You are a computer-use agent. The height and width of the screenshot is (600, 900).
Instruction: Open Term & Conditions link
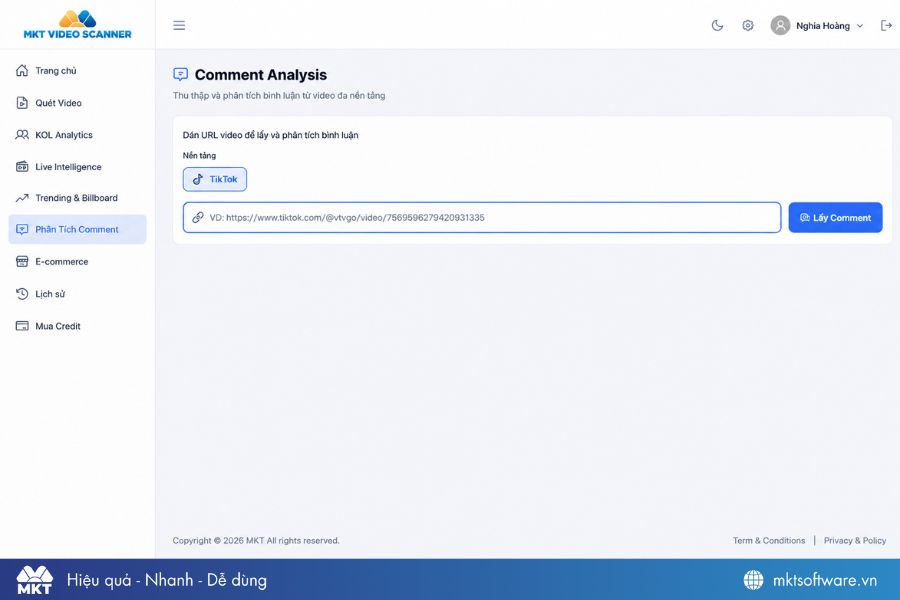click(769, 540)
